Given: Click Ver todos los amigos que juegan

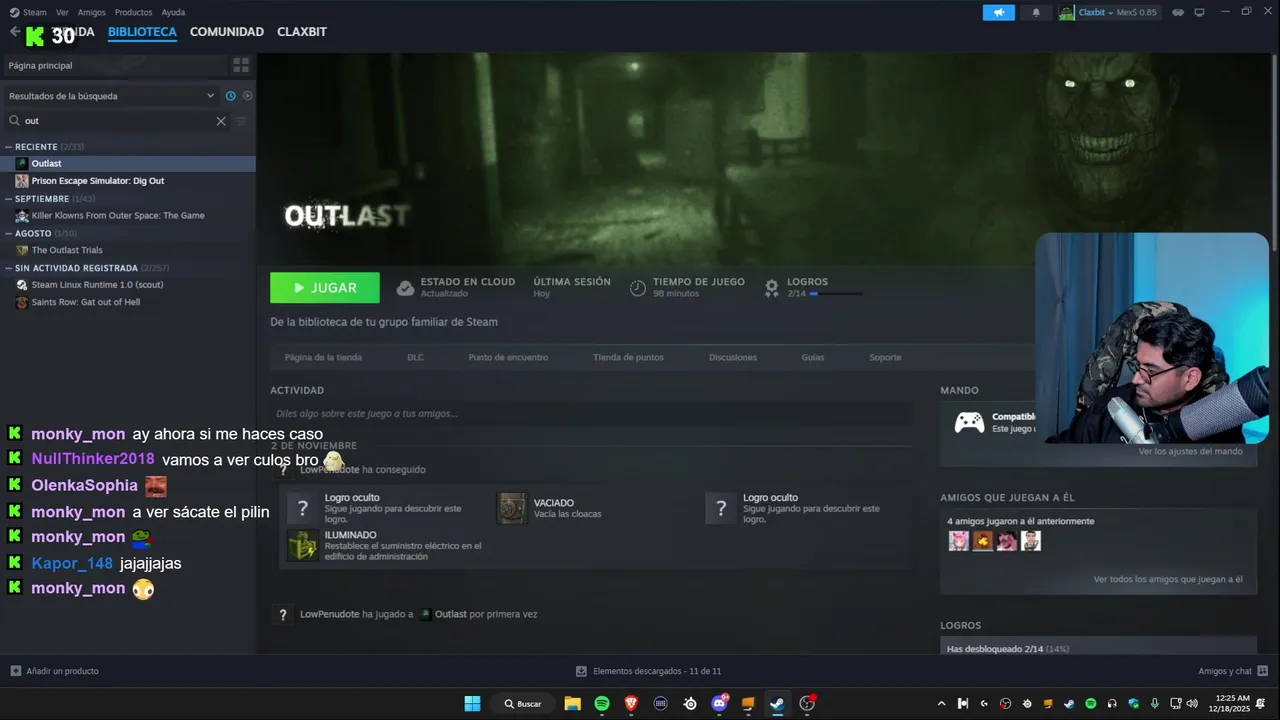Looking at the screenshot, I should pos(1168,579).
